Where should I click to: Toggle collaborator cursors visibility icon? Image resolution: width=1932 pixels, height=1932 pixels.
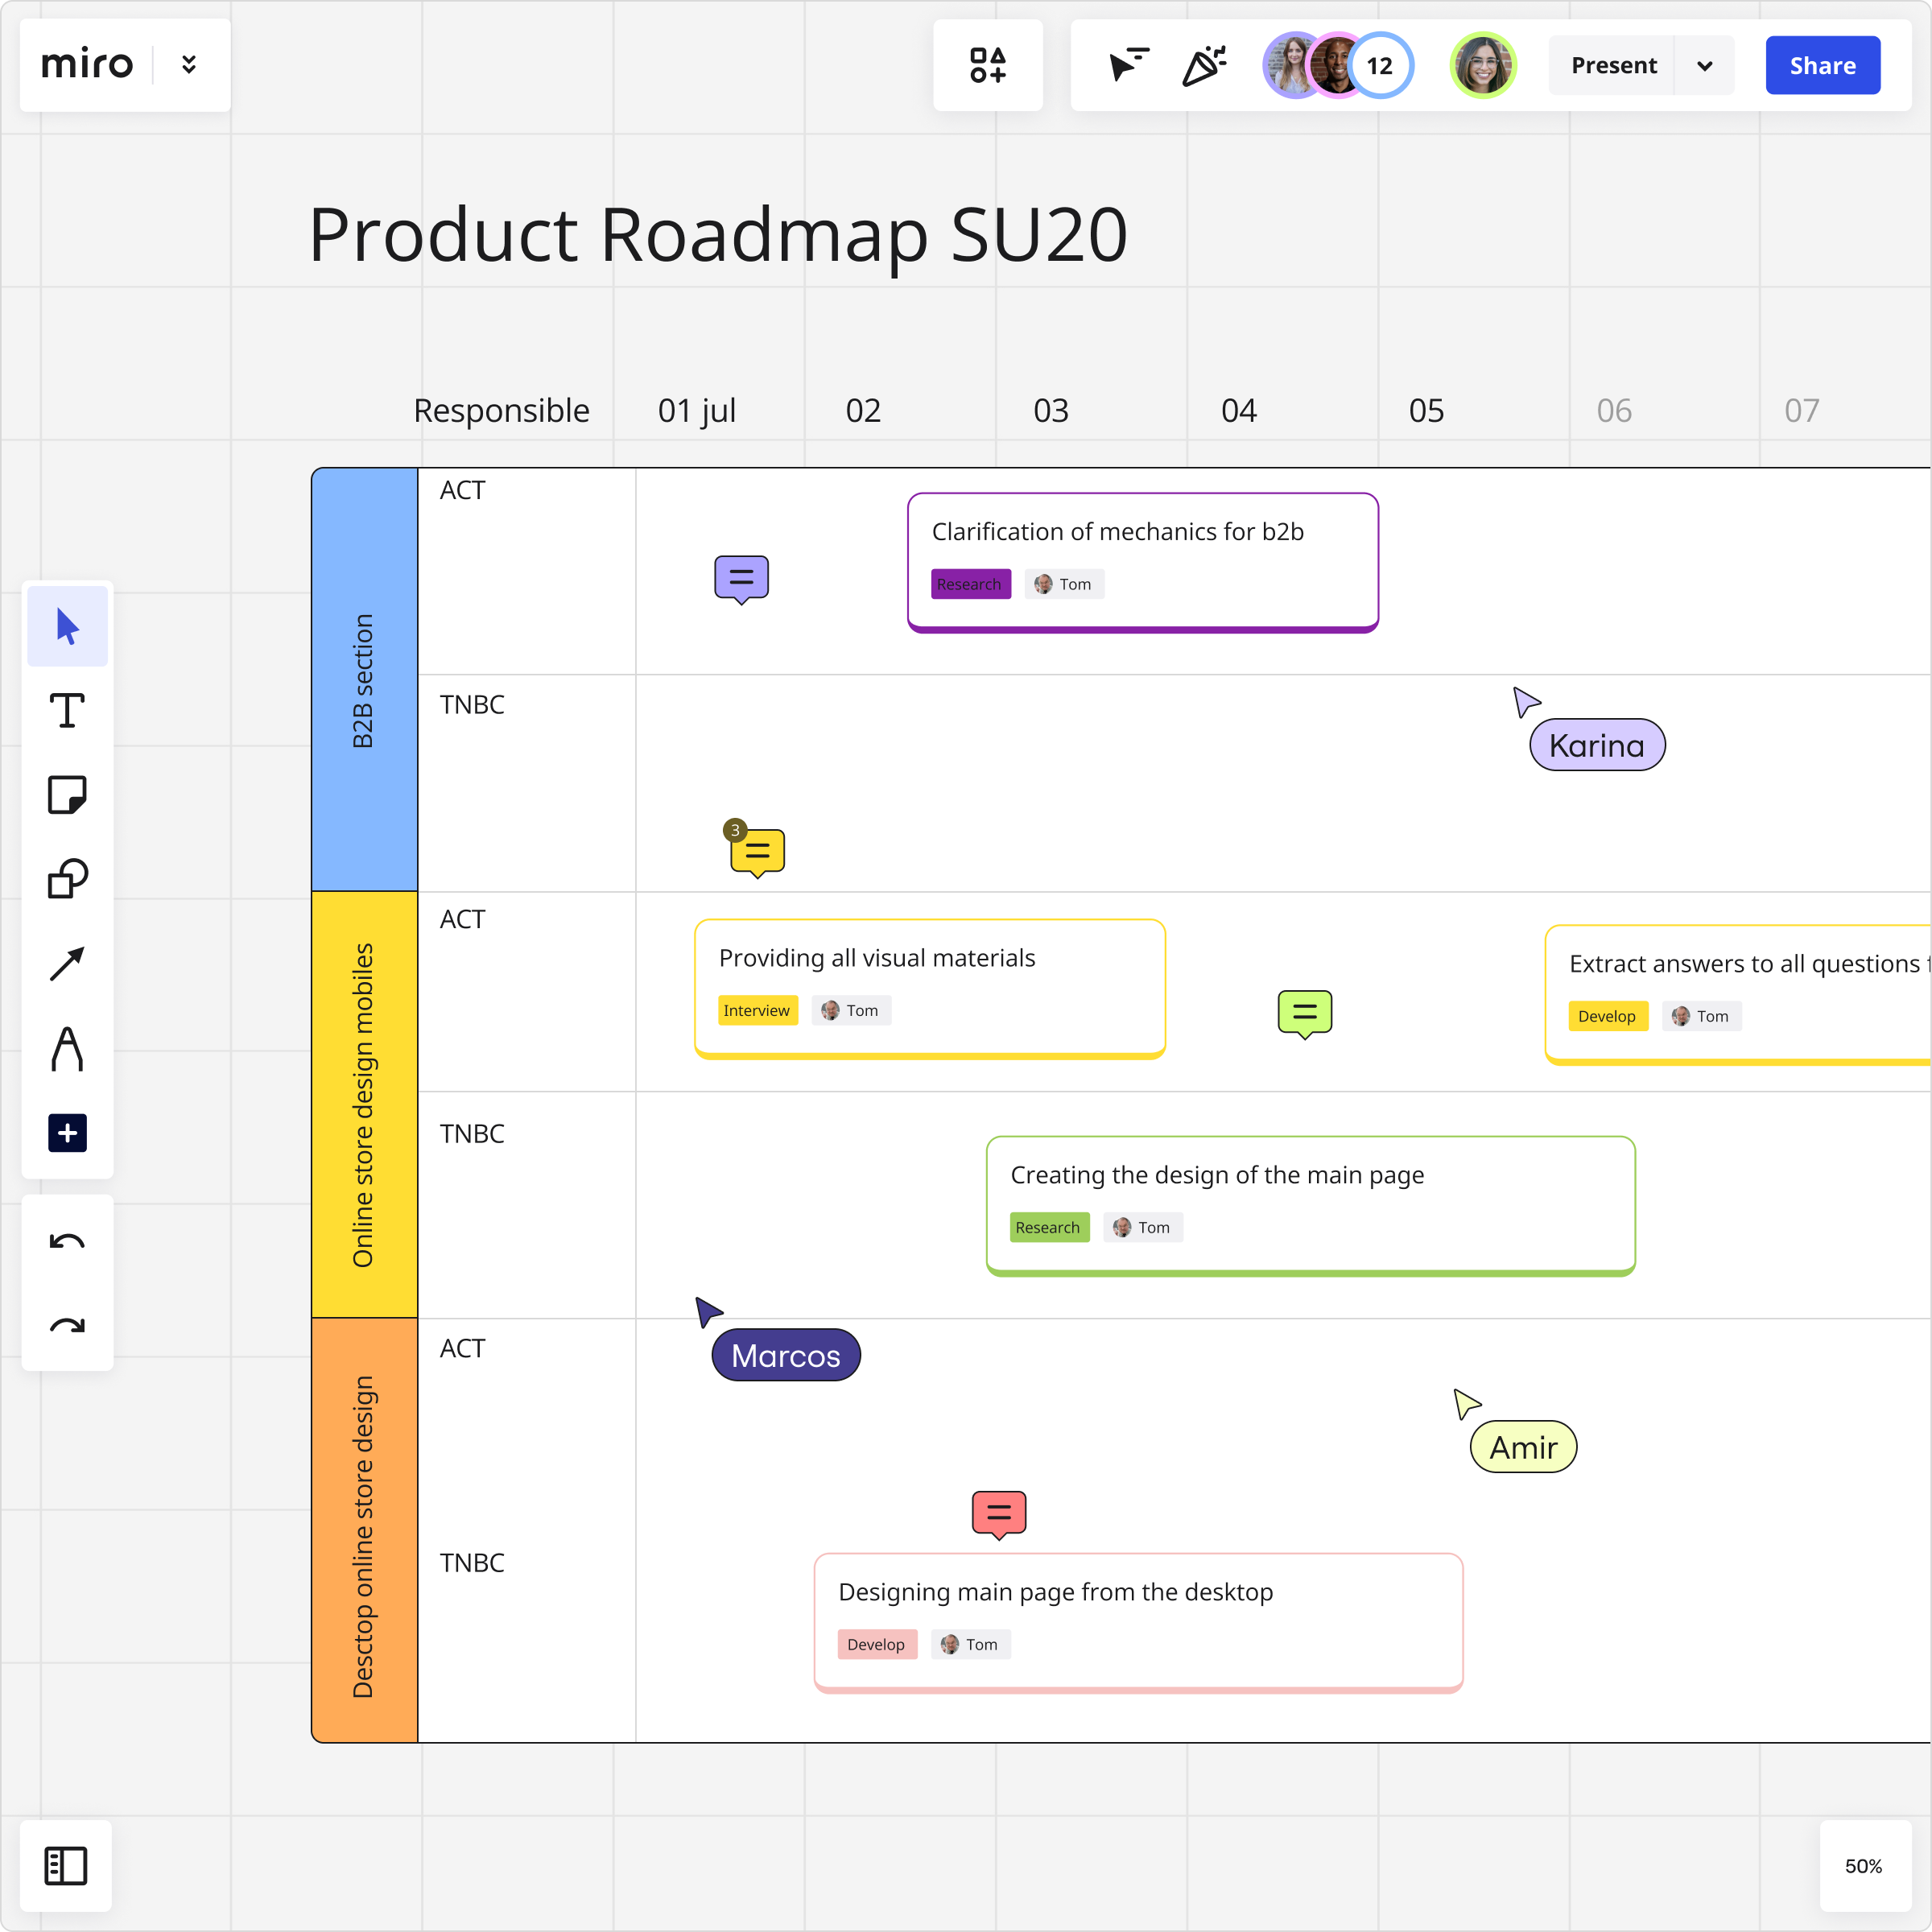tap(1129, 65)
